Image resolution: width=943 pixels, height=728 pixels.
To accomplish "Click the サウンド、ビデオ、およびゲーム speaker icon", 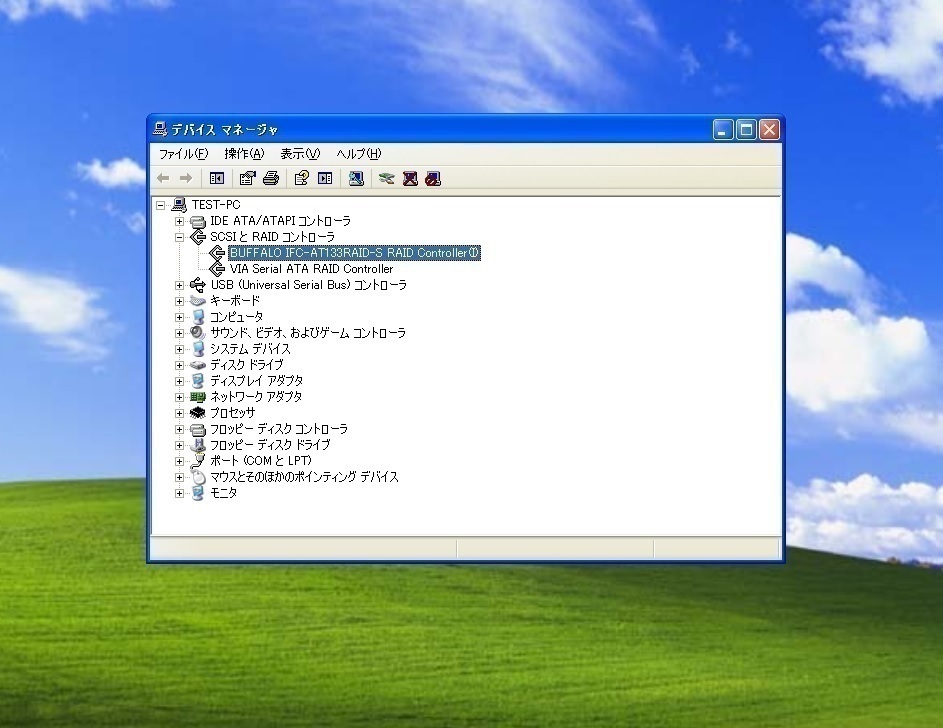I will [x=198, y=333].
